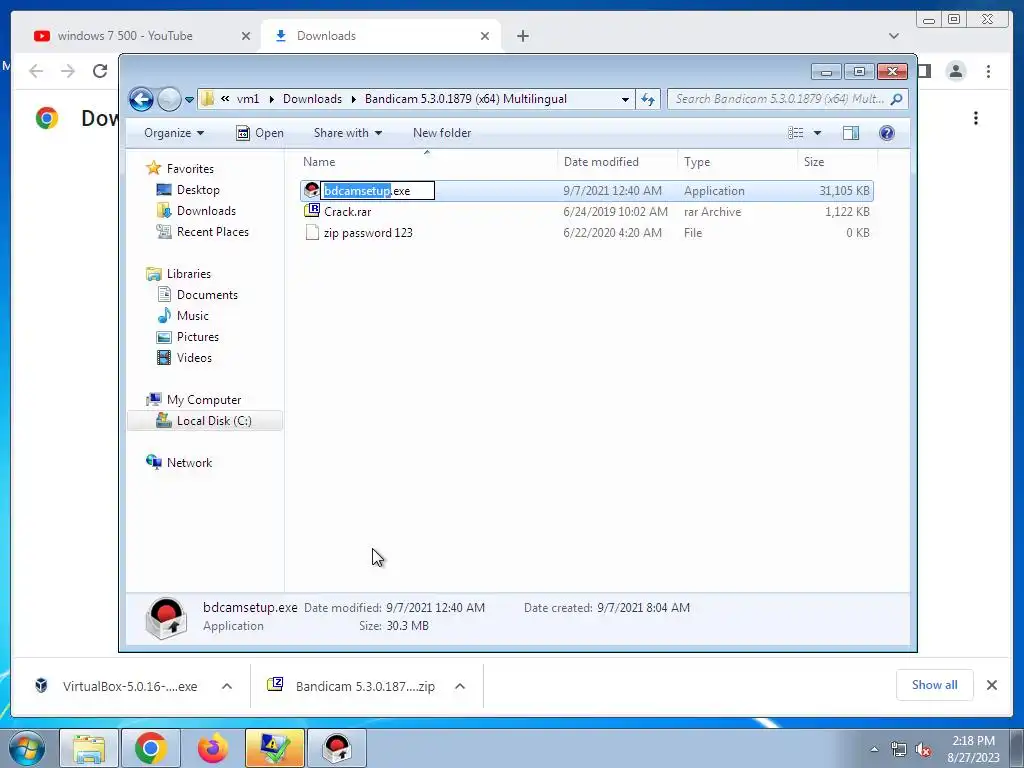Click Chrome back button
Screen dimensions: 1024x768
coord(36,71)
